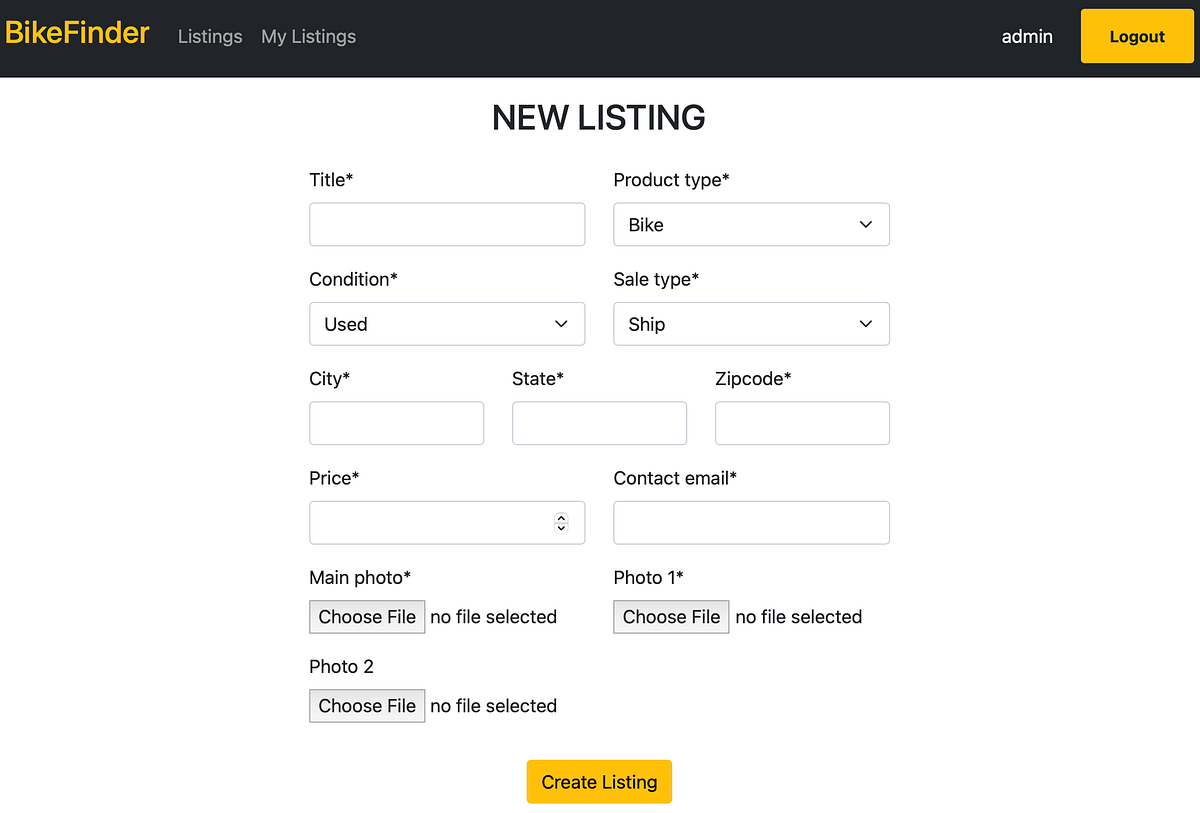Click the Title input field

(x=447, y=224)
